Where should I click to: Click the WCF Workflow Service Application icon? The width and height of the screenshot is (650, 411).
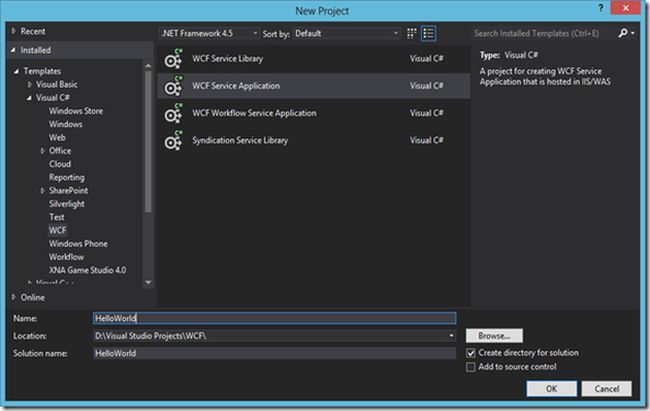(x=173, y=113)
